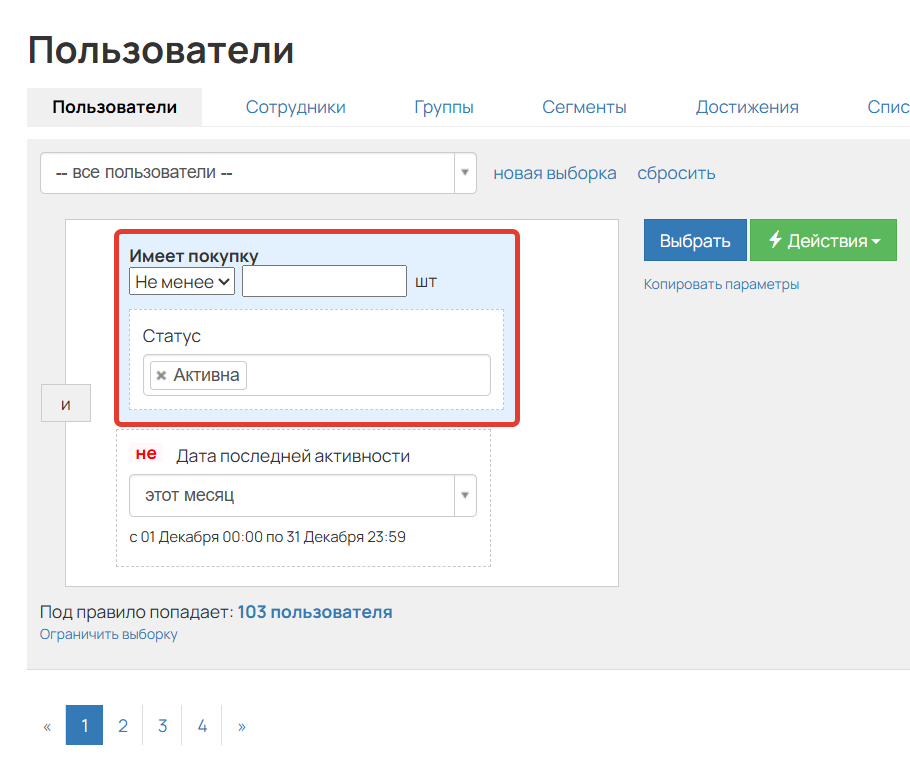This screenshot has height=766, width=910.
Task: Open the "Не менее" comparison combo box
Action: (180, 281)
